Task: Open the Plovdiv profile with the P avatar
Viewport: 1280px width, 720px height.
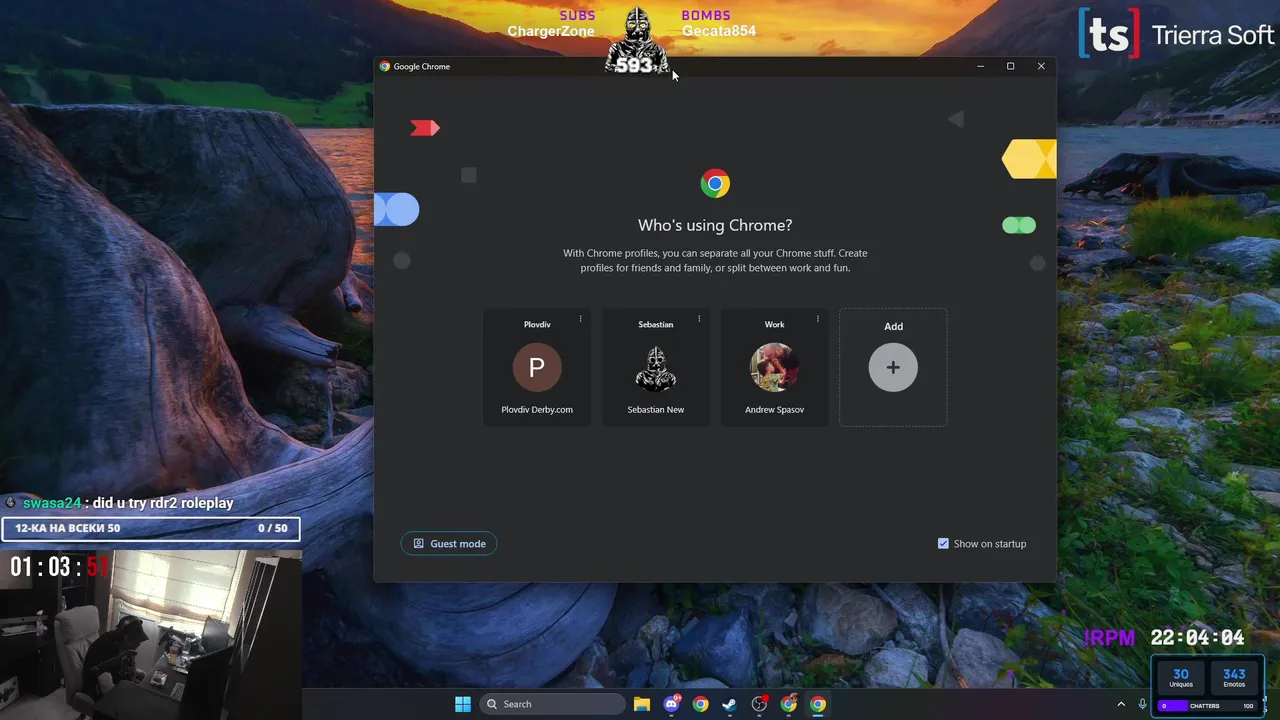Action: coord(537,367)
